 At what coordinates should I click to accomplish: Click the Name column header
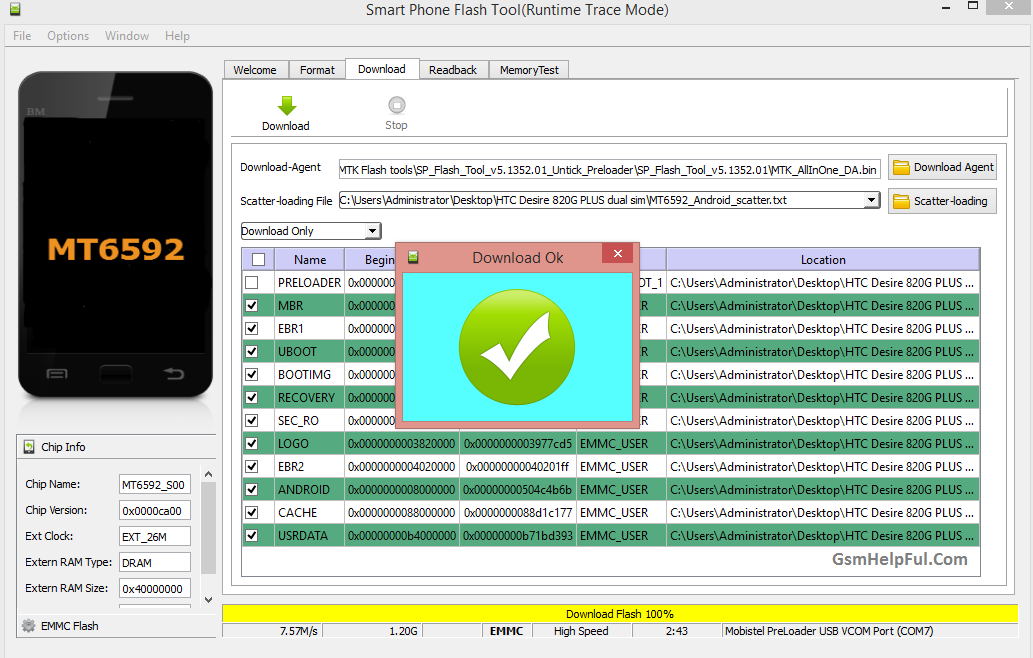tap(310, 260)
